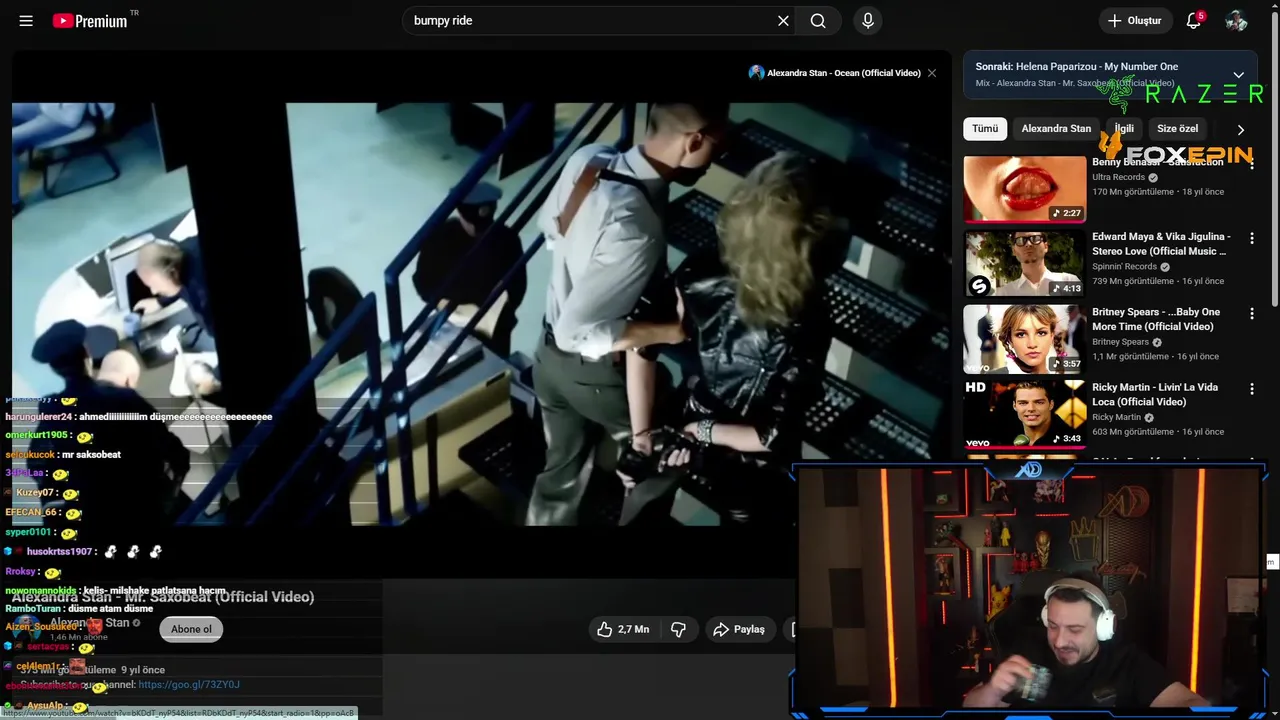Screen dimensions: 1280x720
Task: Clear the search box text
Action: (783, 21)
